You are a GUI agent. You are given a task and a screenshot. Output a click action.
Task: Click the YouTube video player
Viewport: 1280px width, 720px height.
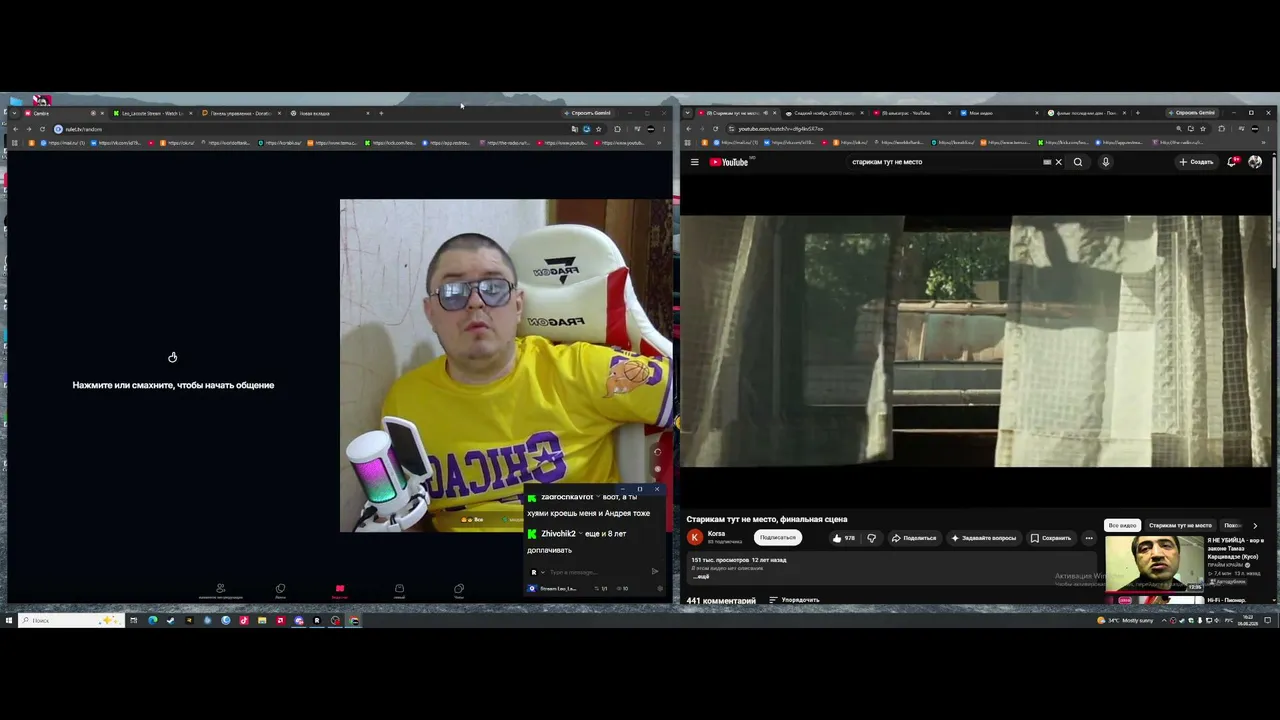click(x=976, y=341)
